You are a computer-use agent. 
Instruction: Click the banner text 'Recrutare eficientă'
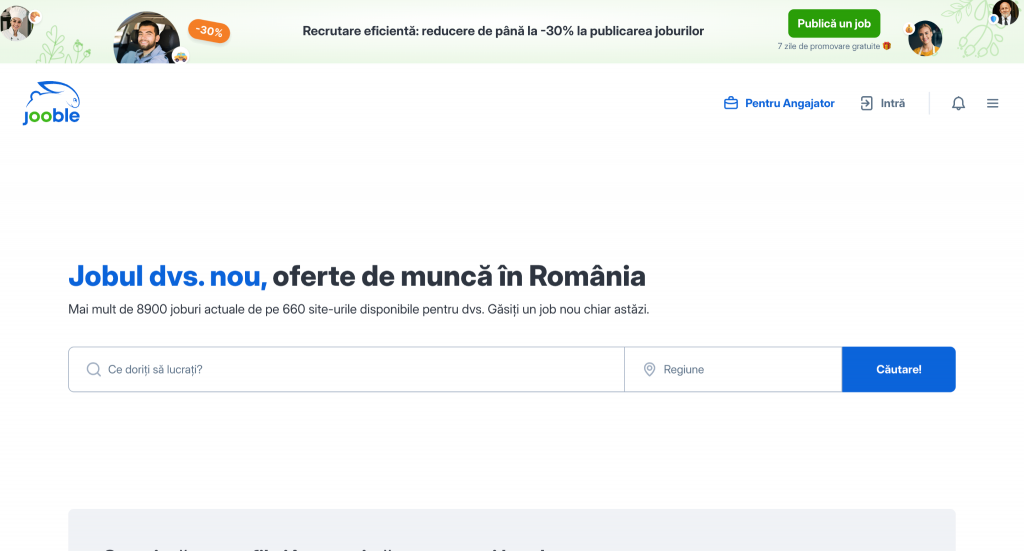tap(359, 31)
